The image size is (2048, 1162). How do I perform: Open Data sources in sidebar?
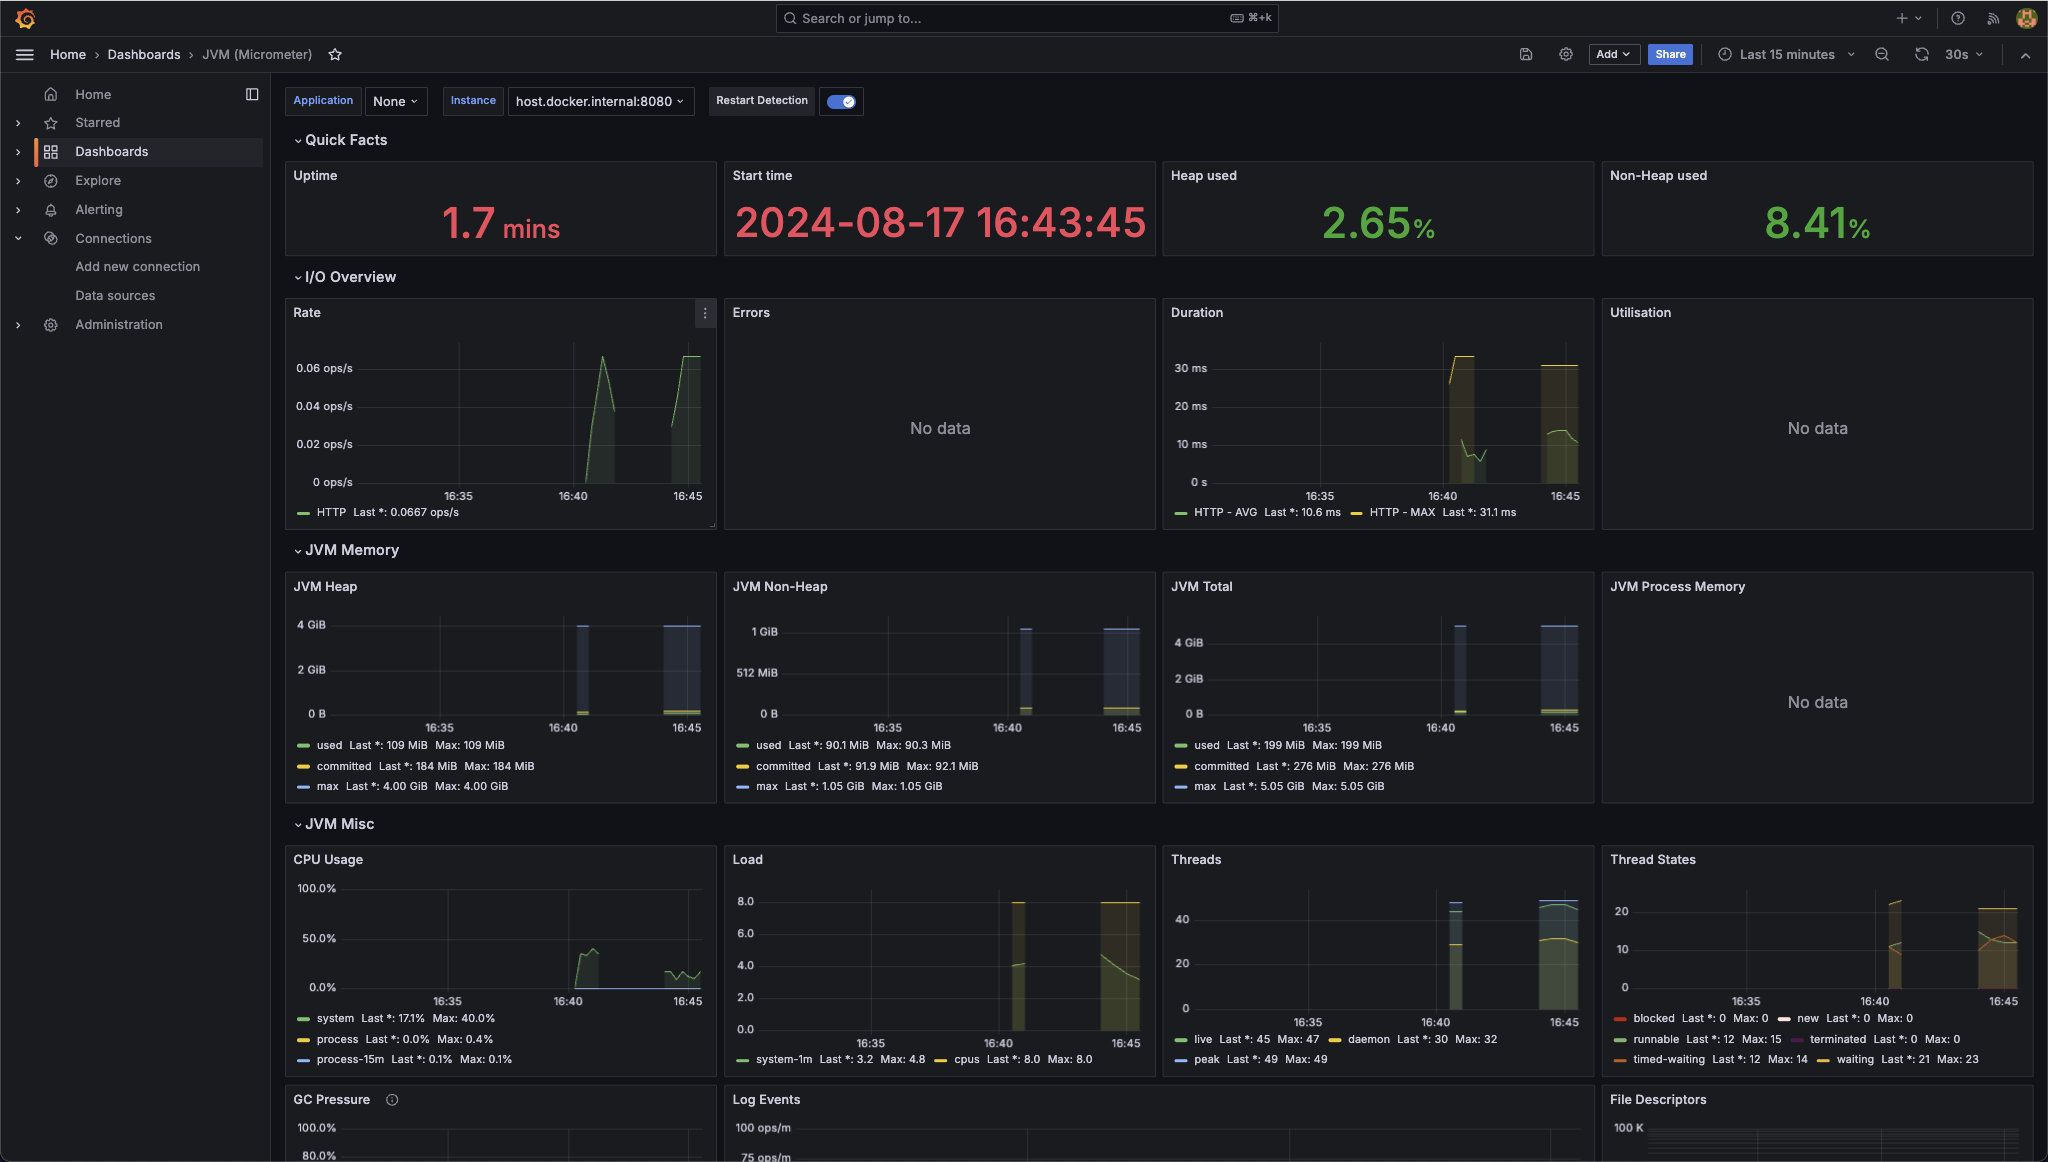pyautogui.click(x=115, y=296)
